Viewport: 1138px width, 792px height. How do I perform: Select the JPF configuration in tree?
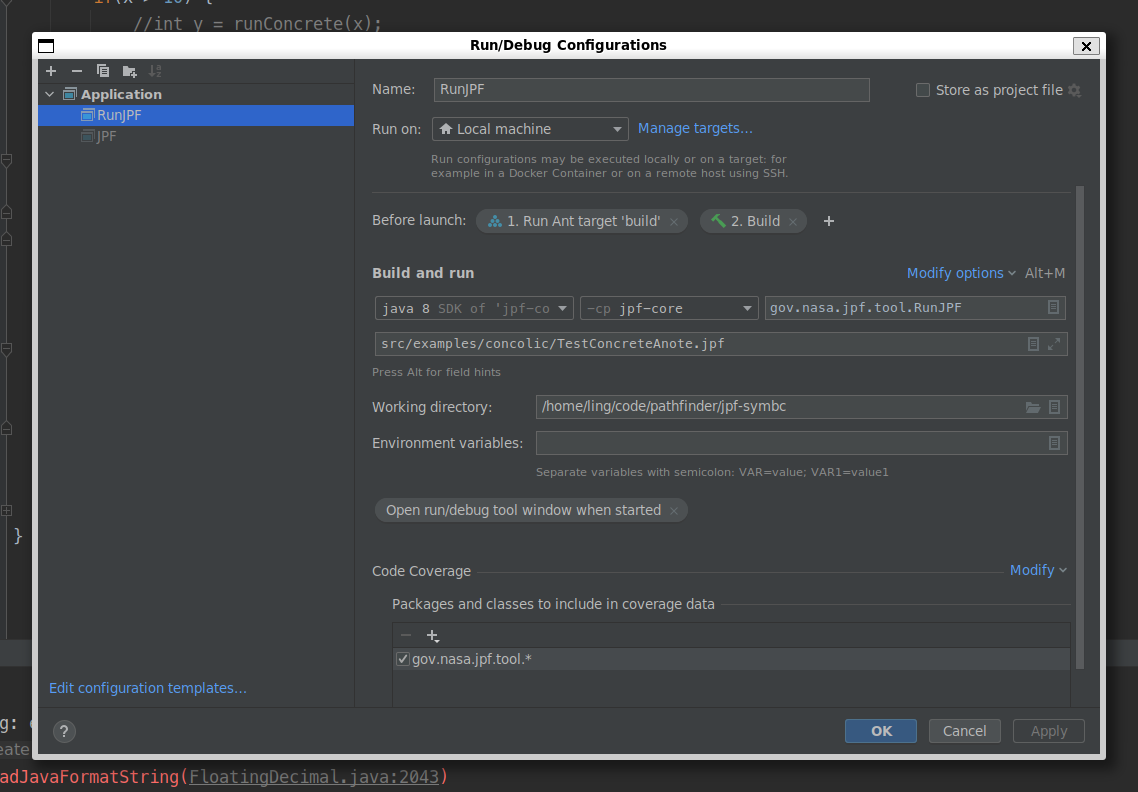click(106, 136)
